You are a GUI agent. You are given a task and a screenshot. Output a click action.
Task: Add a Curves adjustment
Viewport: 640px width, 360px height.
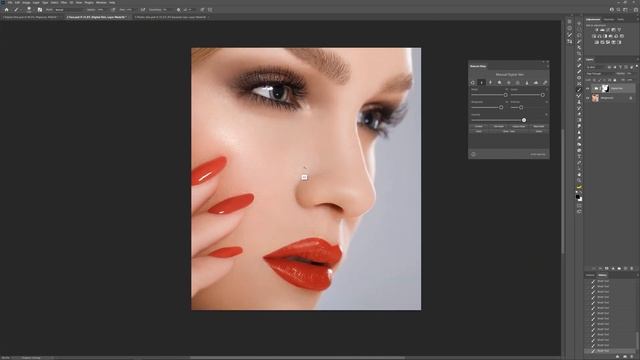pyautogui.click(x=608, y=30)
